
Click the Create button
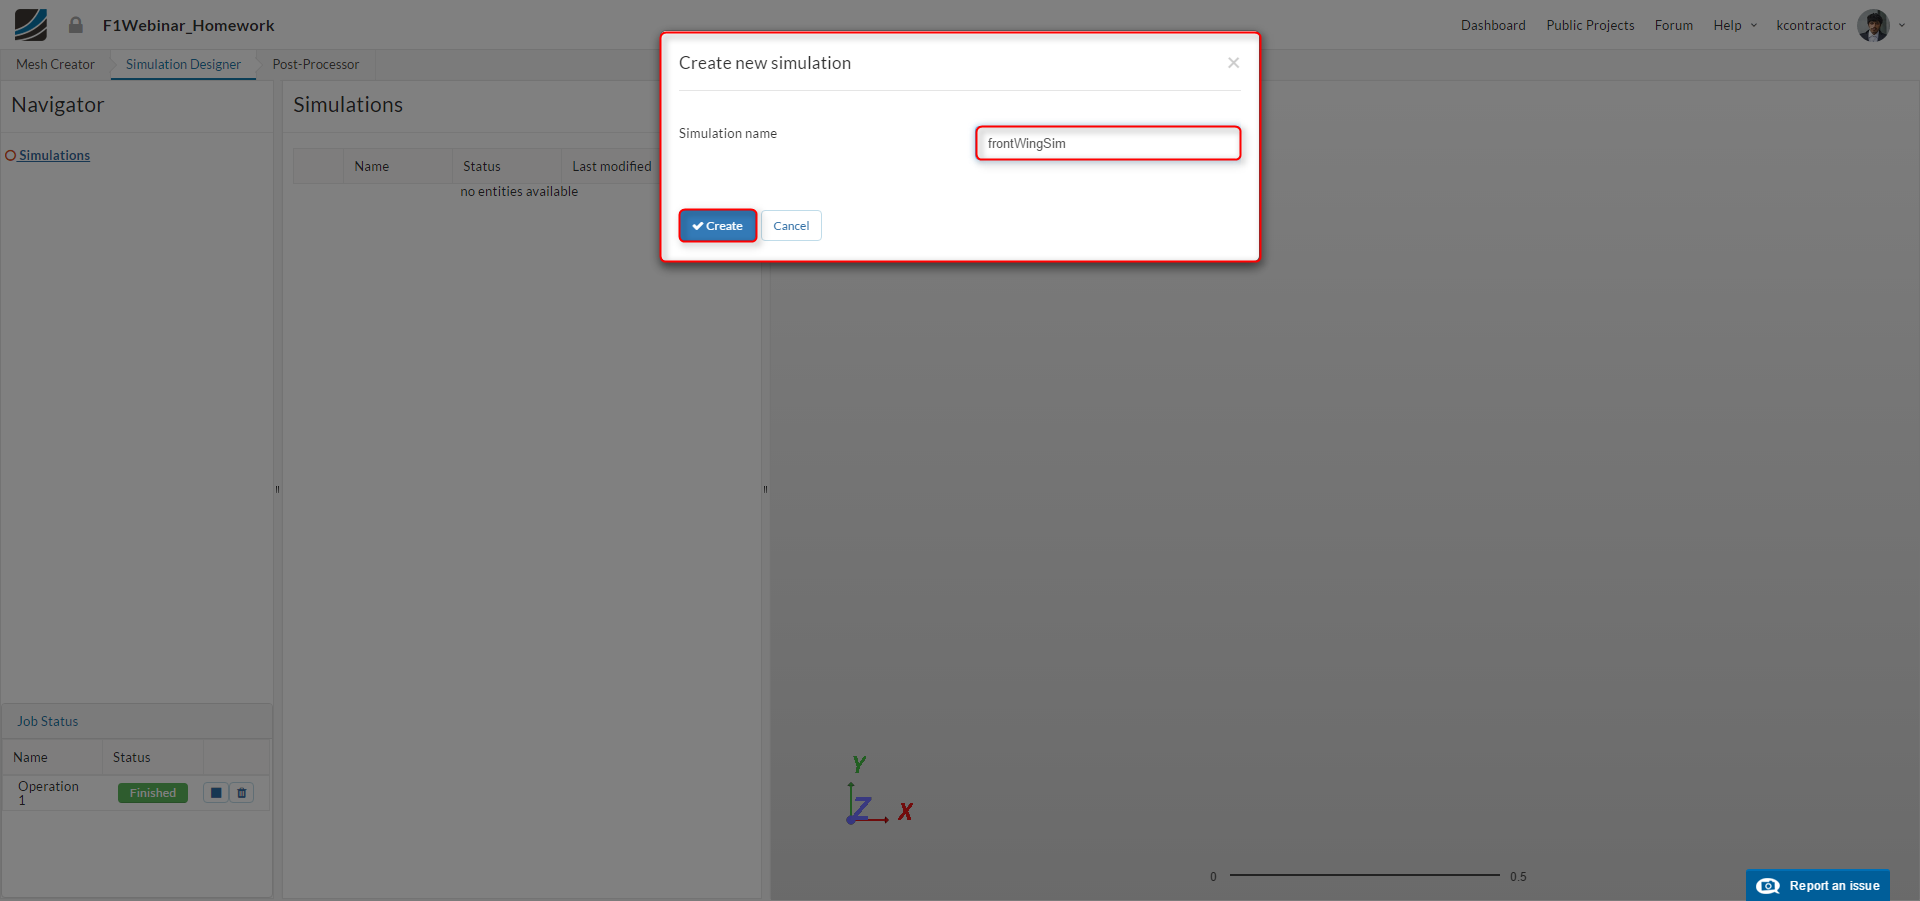718,226
